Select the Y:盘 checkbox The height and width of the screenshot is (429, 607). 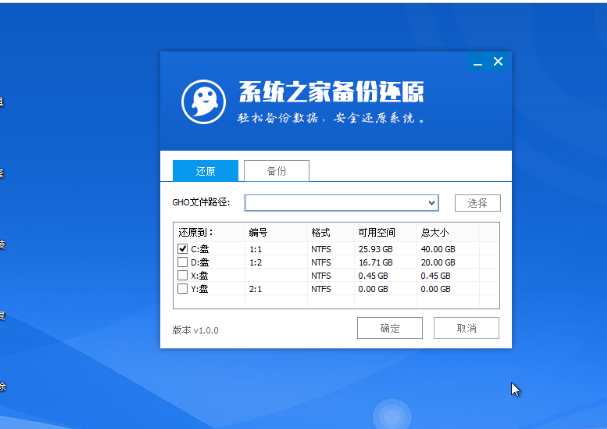[182, 289]
